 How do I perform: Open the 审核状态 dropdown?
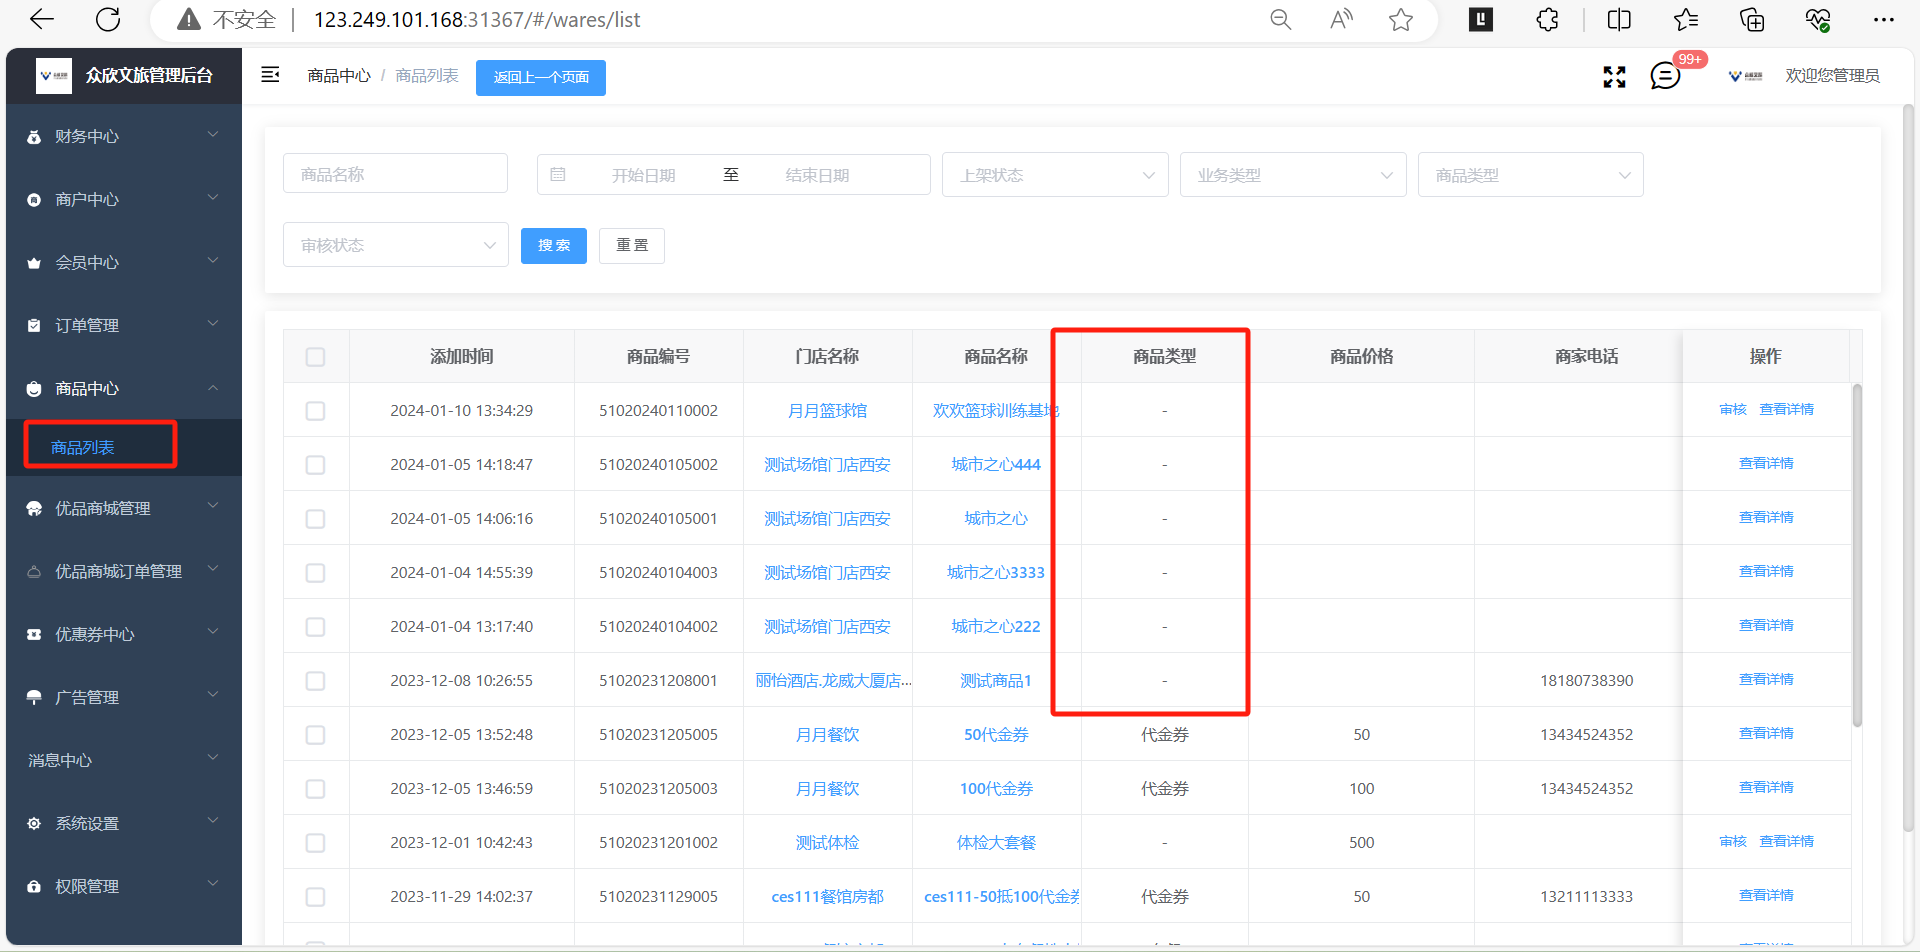coord(396,245)
